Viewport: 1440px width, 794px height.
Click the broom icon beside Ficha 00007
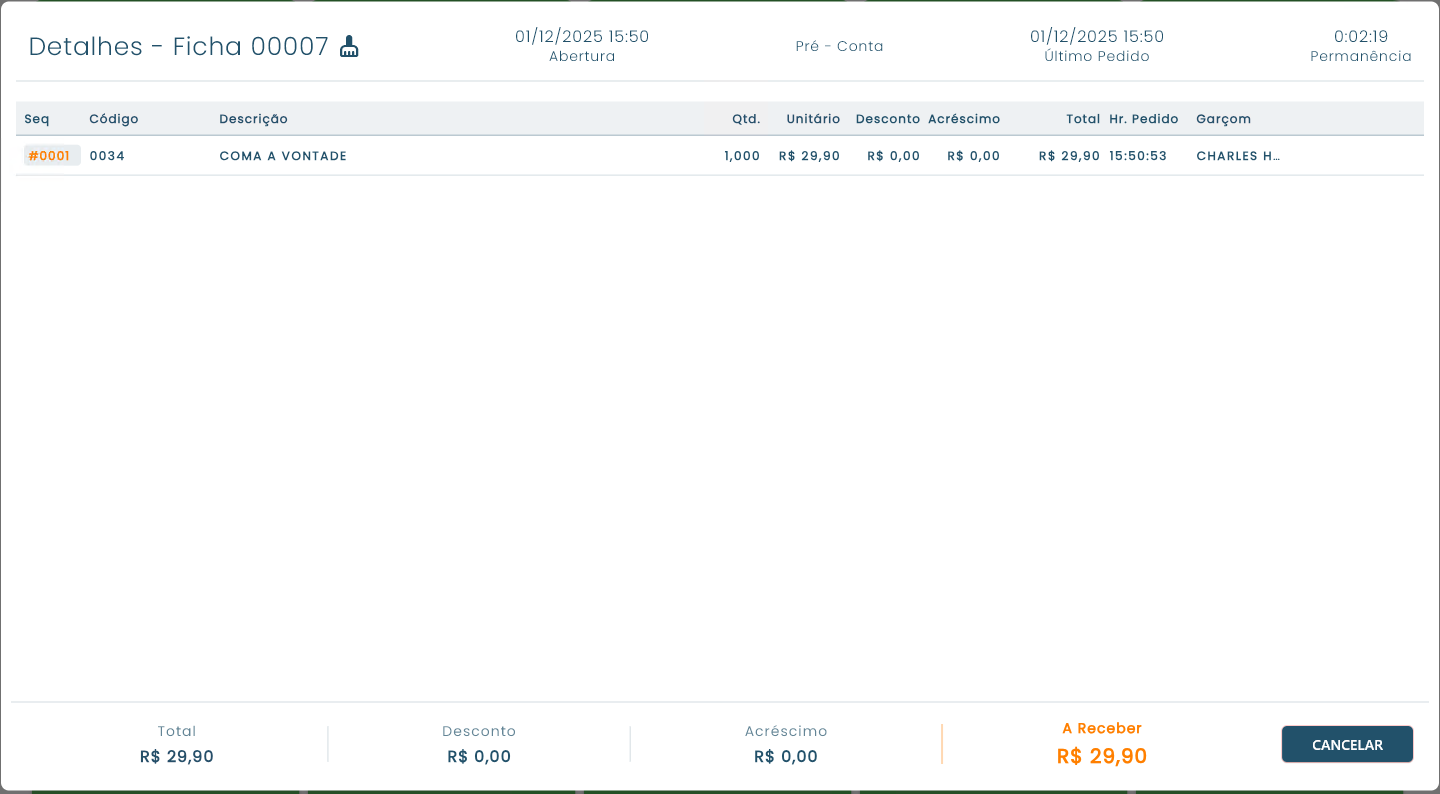(x=349, y=47)
